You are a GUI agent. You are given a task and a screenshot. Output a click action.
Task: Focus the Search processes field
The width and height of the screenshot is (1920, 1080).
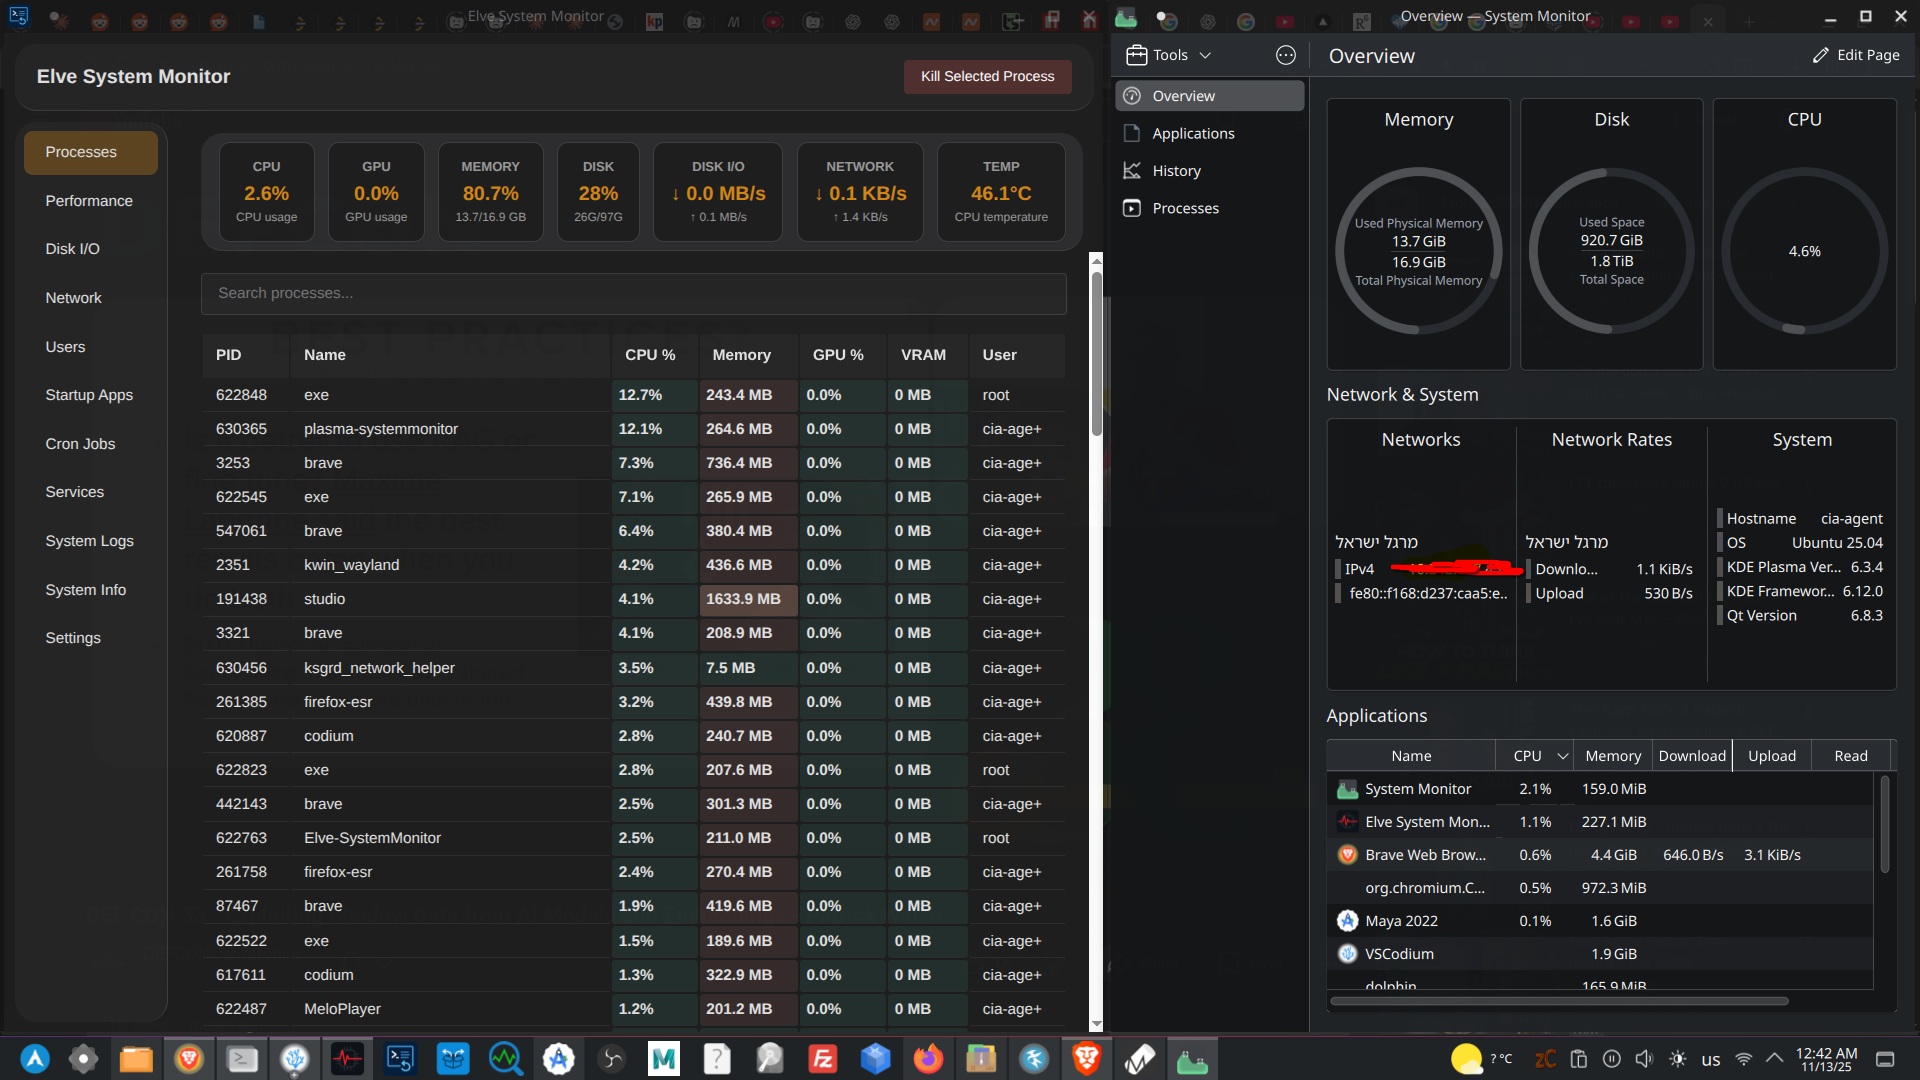click(633, 293)
